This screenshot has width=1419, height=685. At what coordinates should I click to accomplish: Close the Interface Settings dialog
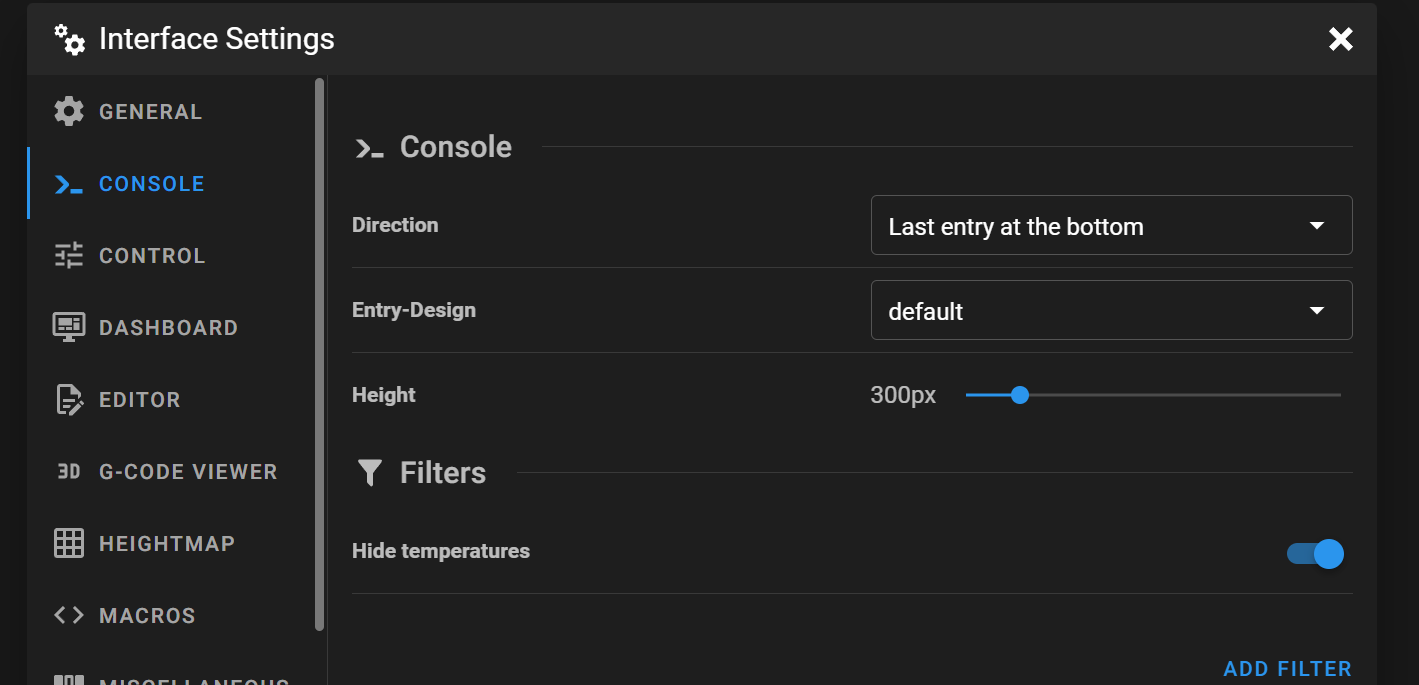pos(1340,39)
